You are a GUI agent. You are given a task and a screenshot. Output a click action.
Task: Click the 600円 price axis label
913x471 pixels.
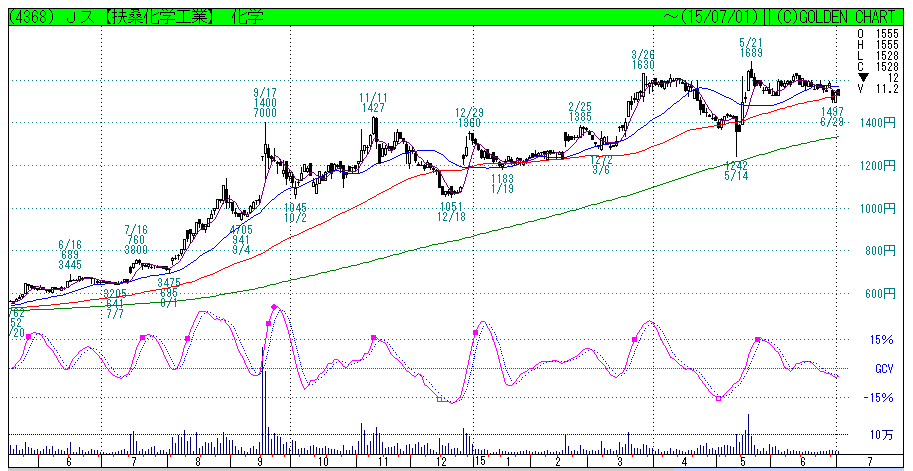879,294
